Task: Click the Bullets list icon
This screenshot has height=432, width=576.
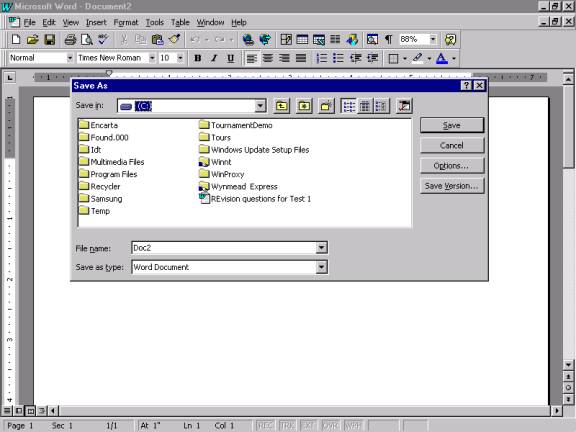Action: tap(338, 58)
